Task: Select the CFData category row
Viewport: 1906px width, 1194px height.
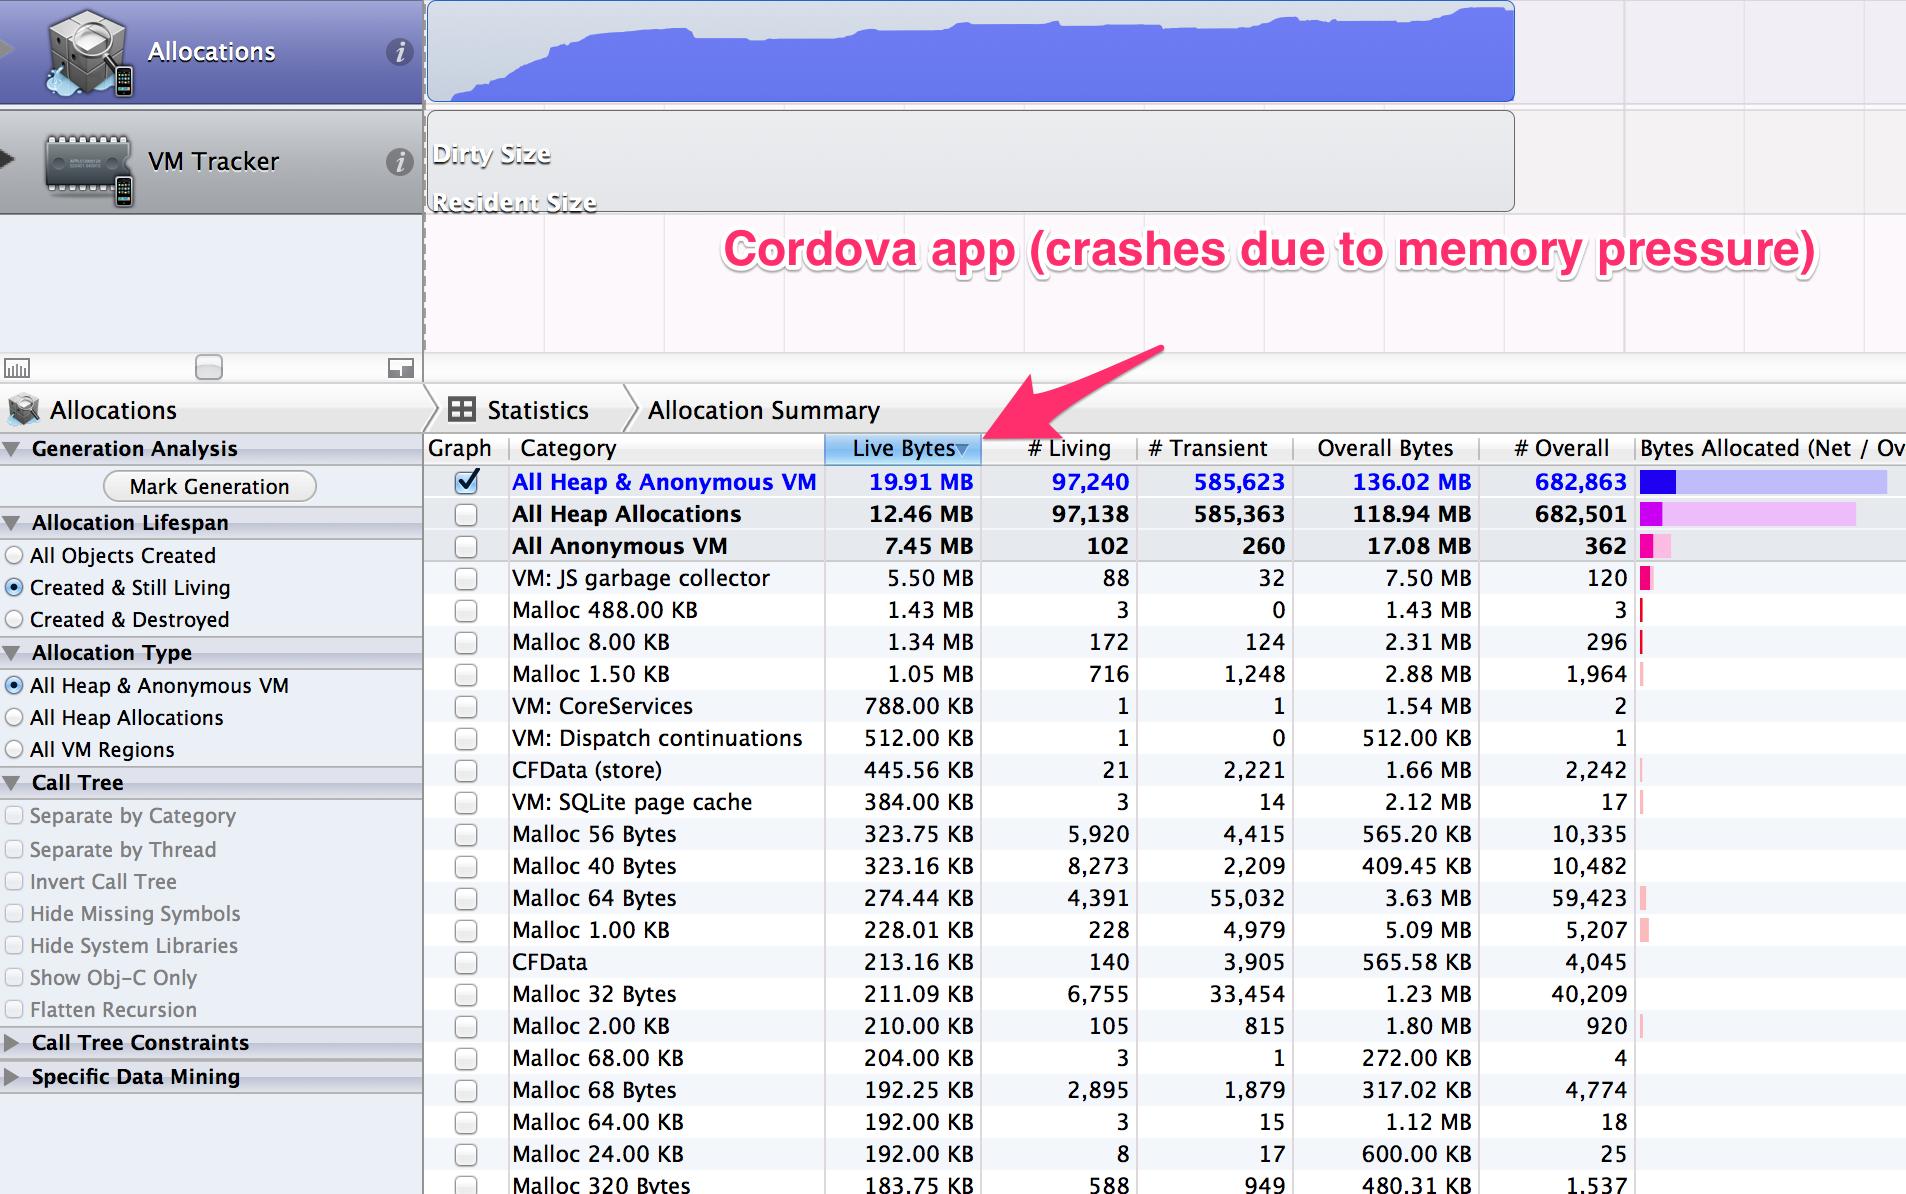Action: point(1165,962)
